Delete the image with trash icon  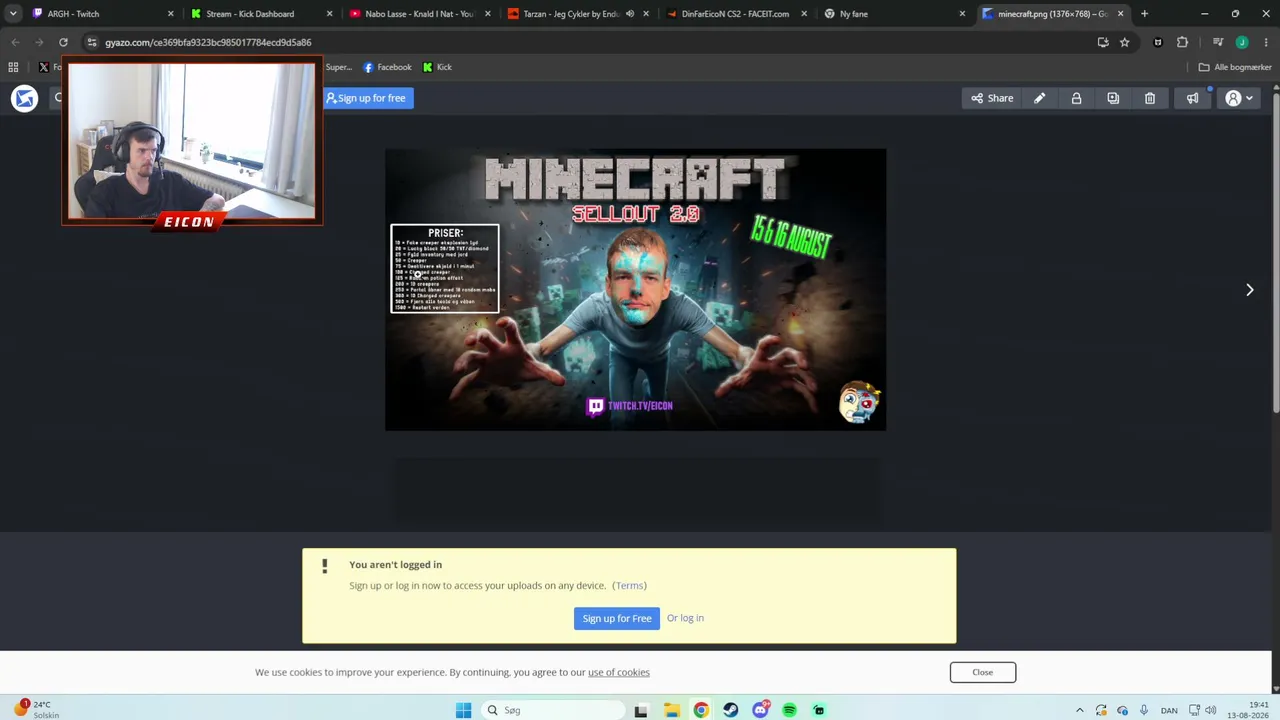1150,98
